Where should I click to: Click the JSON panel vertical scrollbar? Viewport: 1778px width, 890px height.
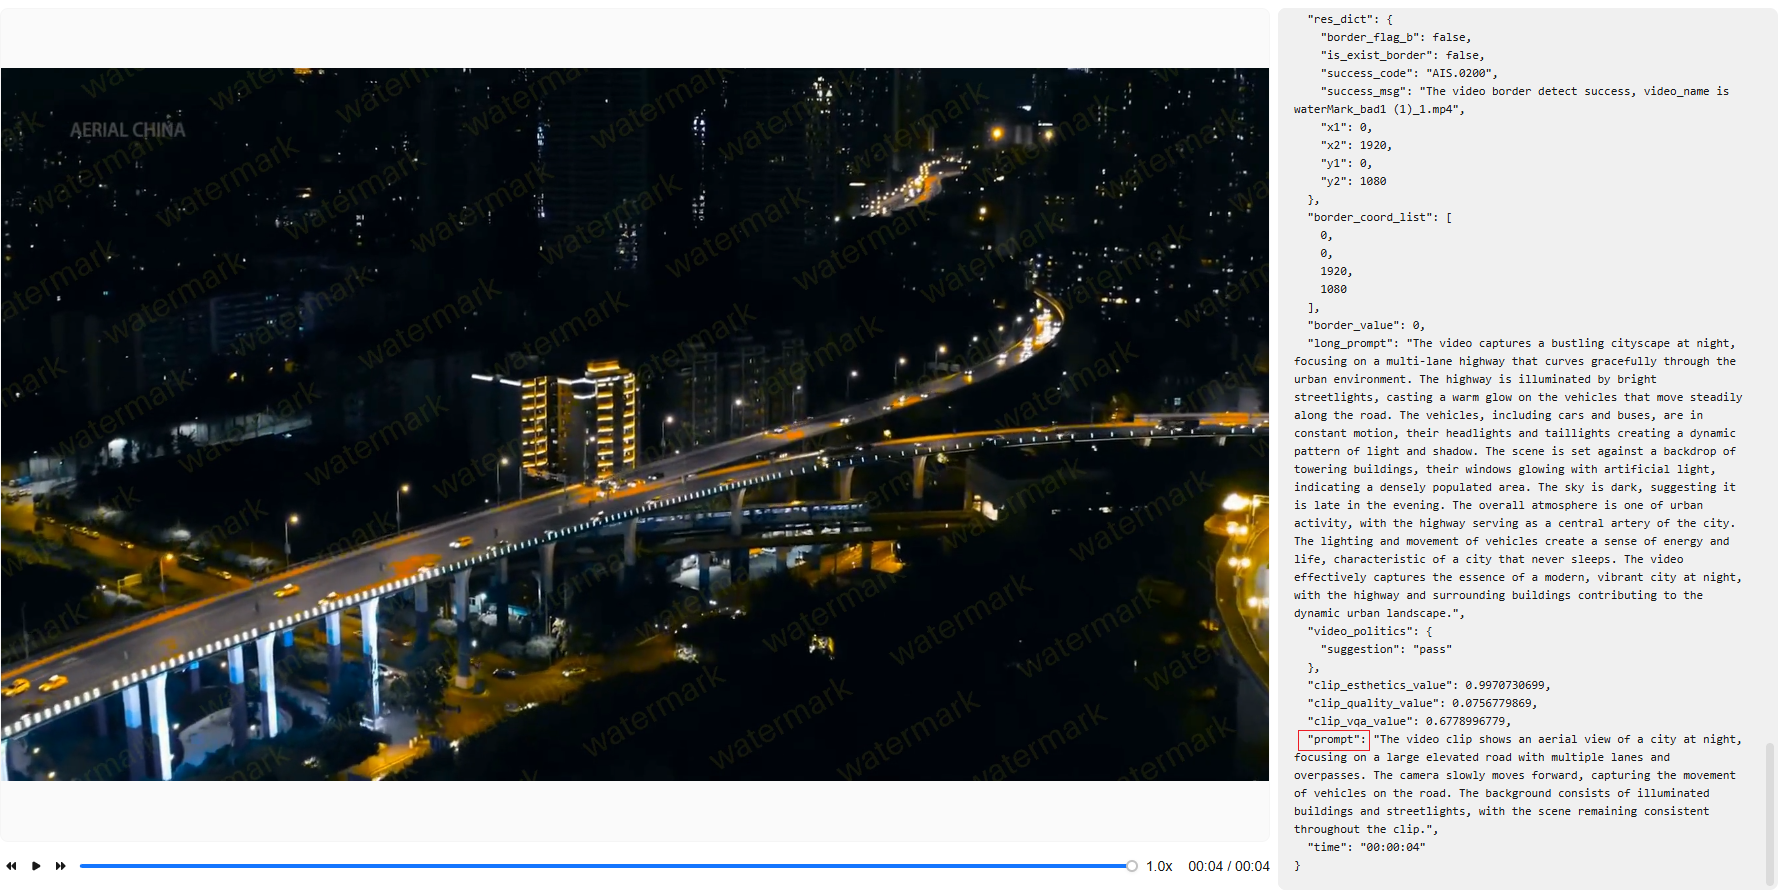pyautogui.click(x=1769, y=810)
